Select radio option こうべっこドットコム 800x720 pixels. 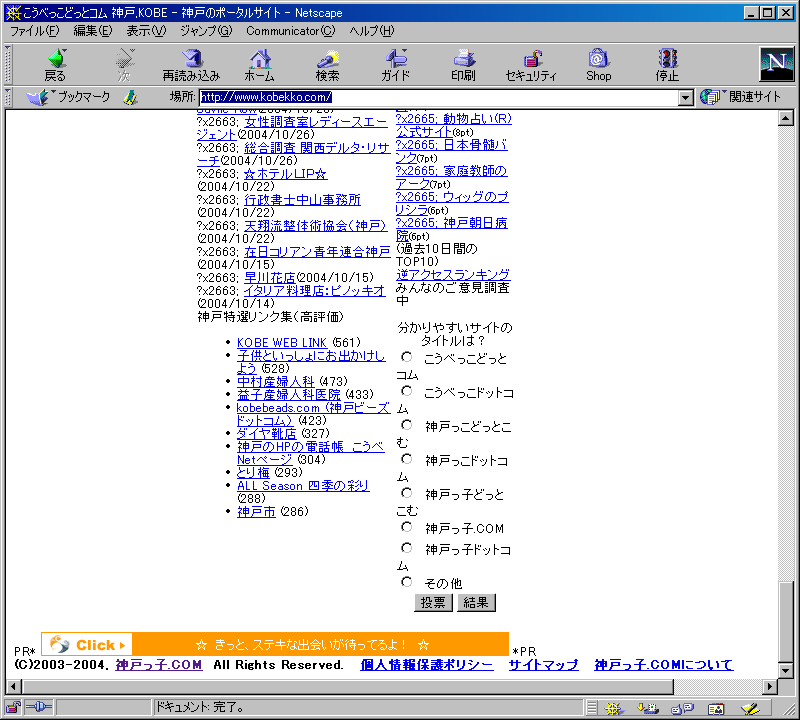pos(407,391)
